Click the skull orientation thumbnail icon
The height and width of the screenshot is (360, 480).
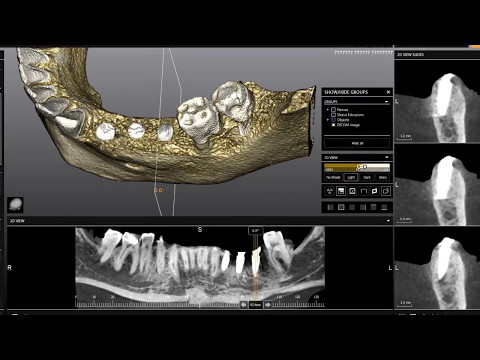[x=15, y=204]
